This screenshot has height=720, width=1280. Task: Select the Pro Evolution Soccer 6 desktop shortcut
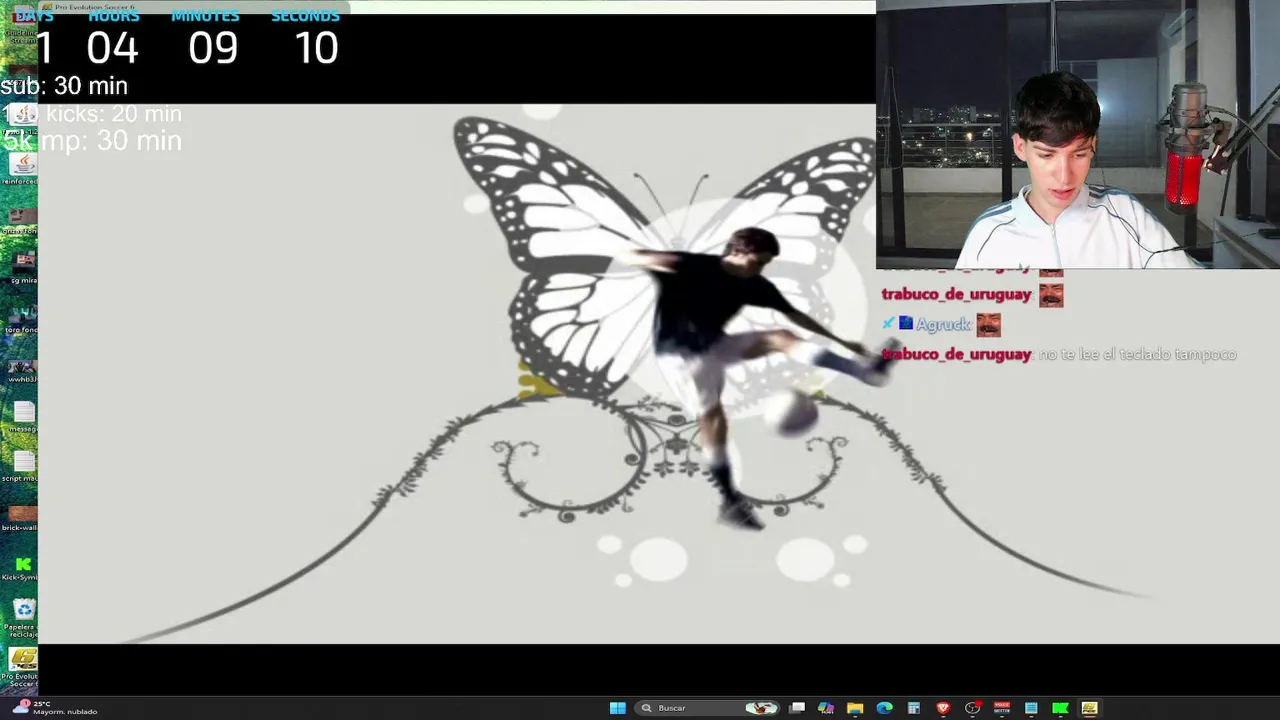pos(22,668)
